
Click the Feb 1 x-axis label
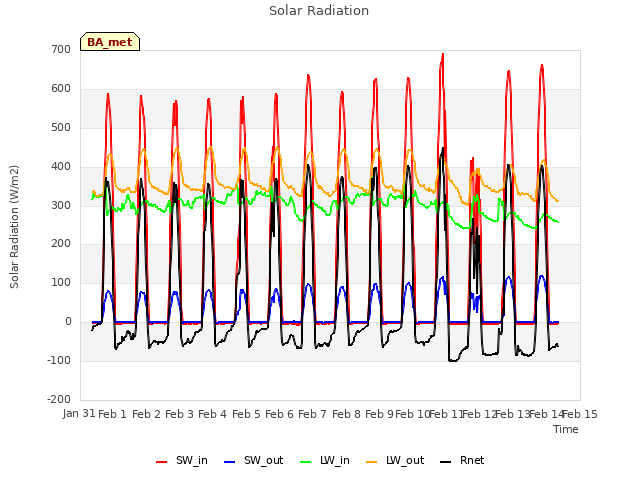click(113, 414)
